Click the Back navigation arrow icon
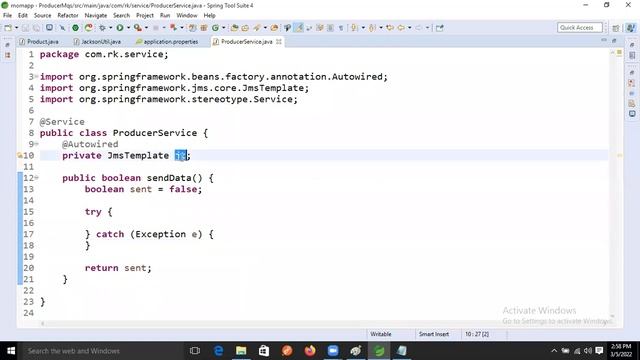This screenshot has width=640, height=360. (401, 28)
